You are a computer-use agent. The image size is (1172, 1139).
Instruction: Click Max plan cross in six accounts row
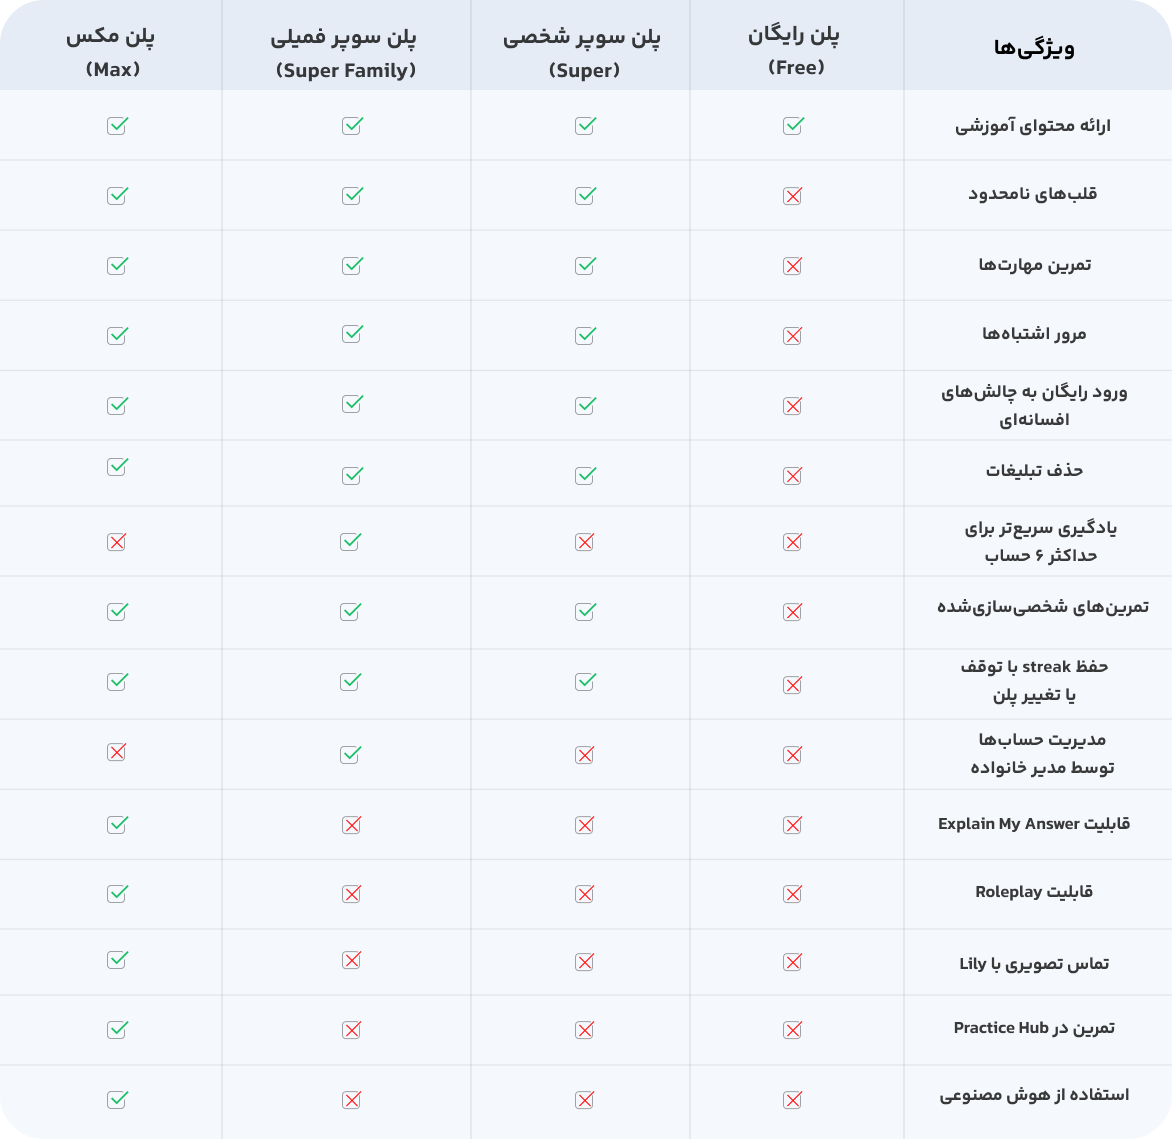click(x=117, y=542)
